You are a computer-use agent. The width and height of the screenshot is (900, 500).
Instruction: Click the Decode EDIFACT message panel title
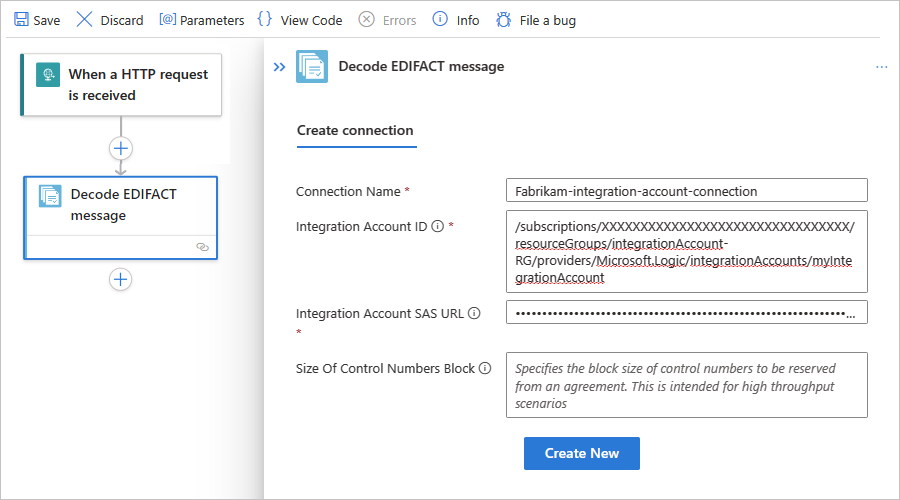coord(421,67)
